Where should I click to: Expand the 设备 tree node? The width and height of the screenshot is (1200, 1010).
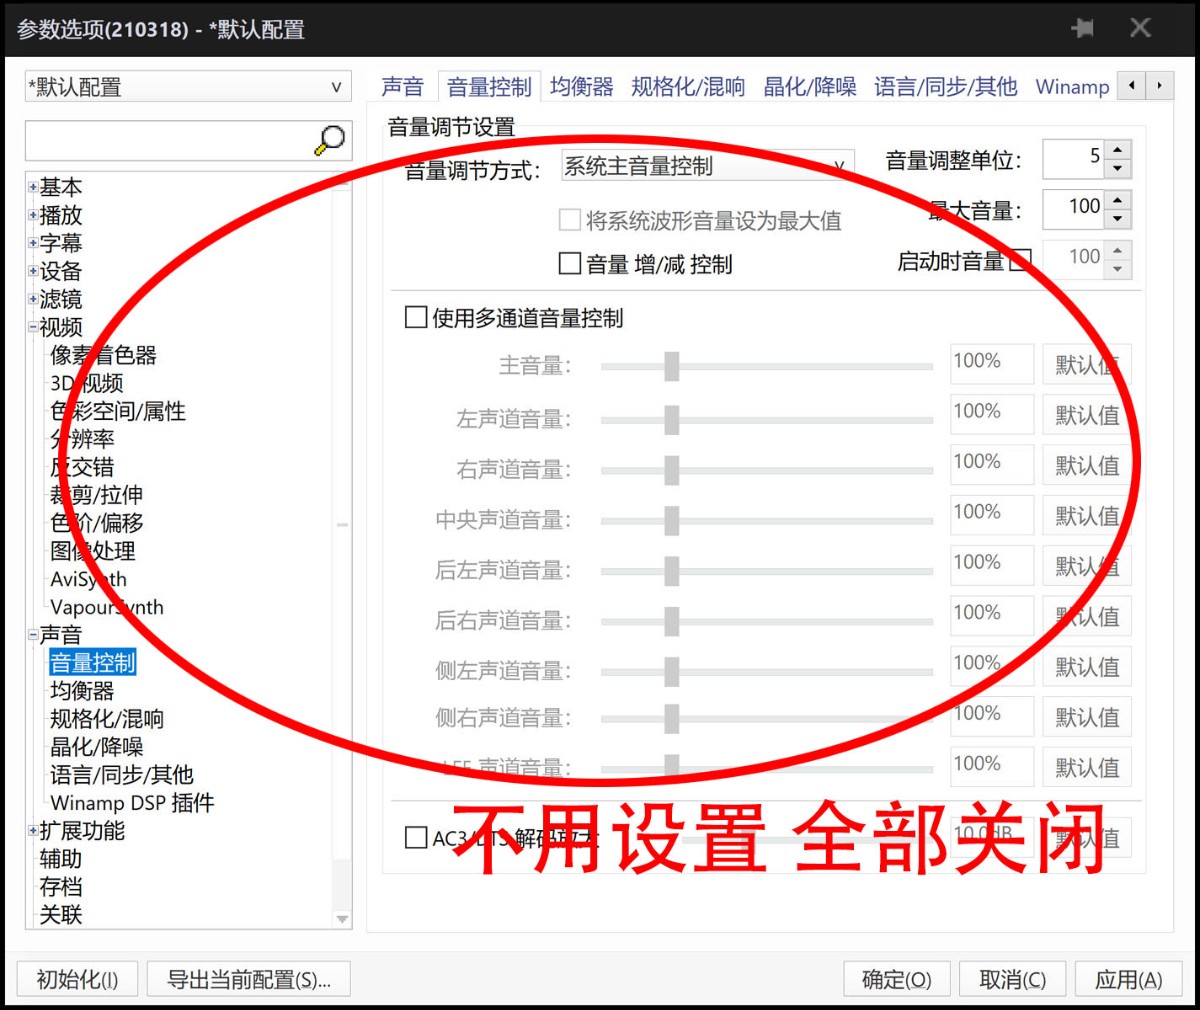pyautogui.click(x=33, y=271)
